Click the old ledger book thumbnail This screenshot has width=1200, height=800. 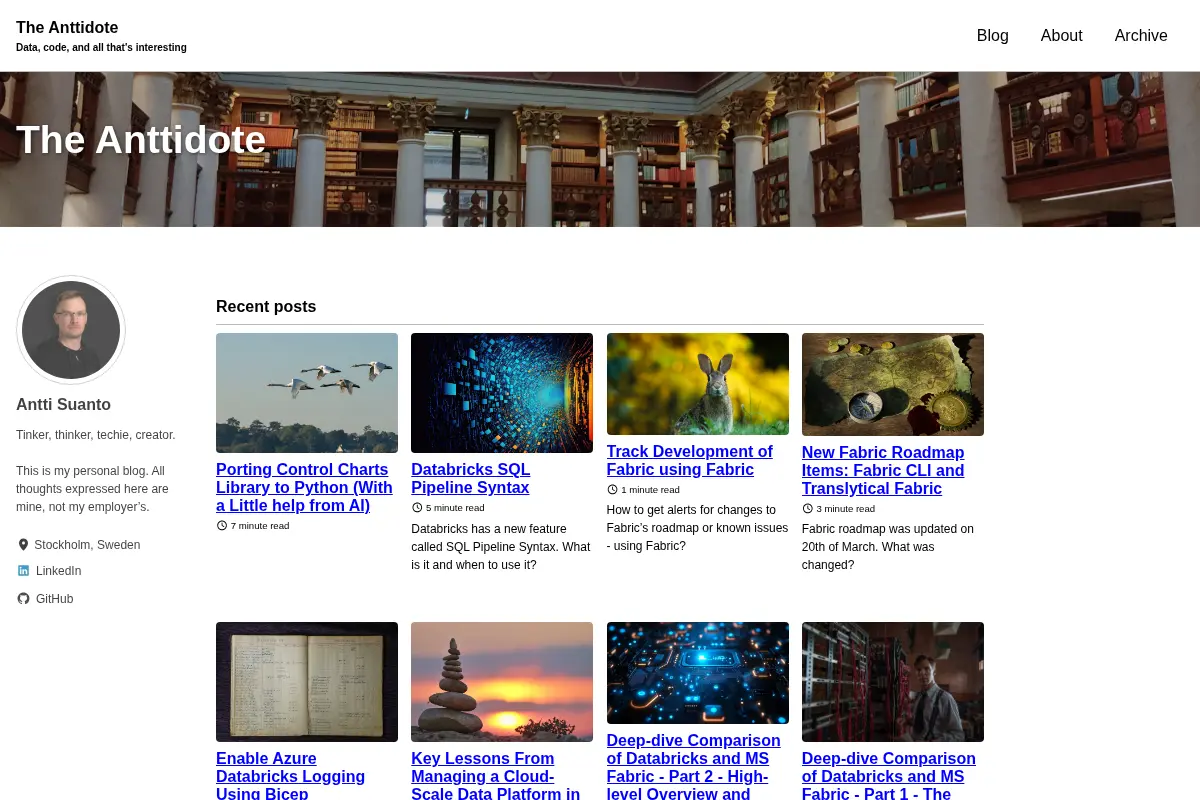(307, 682)
